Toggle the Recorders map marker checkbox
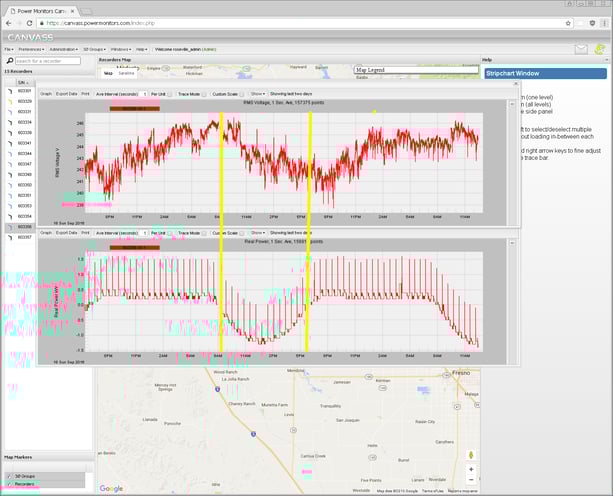The width and height of the screenshot is (613, 496). pos(9,484)
